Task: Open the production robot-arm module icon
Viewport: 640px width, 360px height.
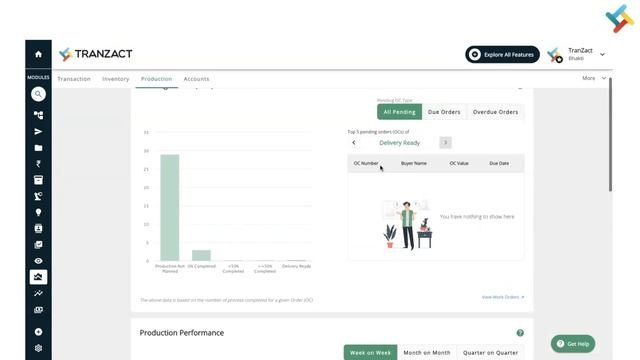Action: 38,196
